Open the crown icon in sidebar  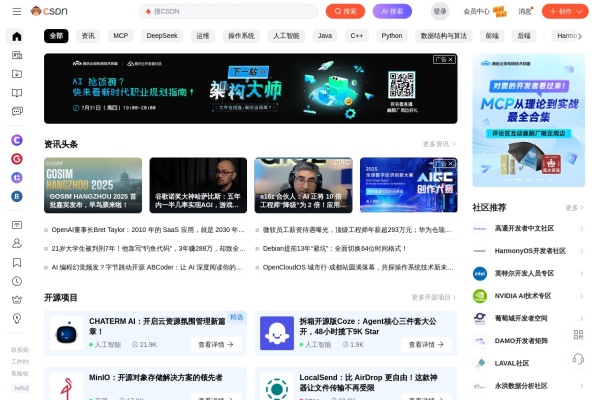click(x=17, y=300)
